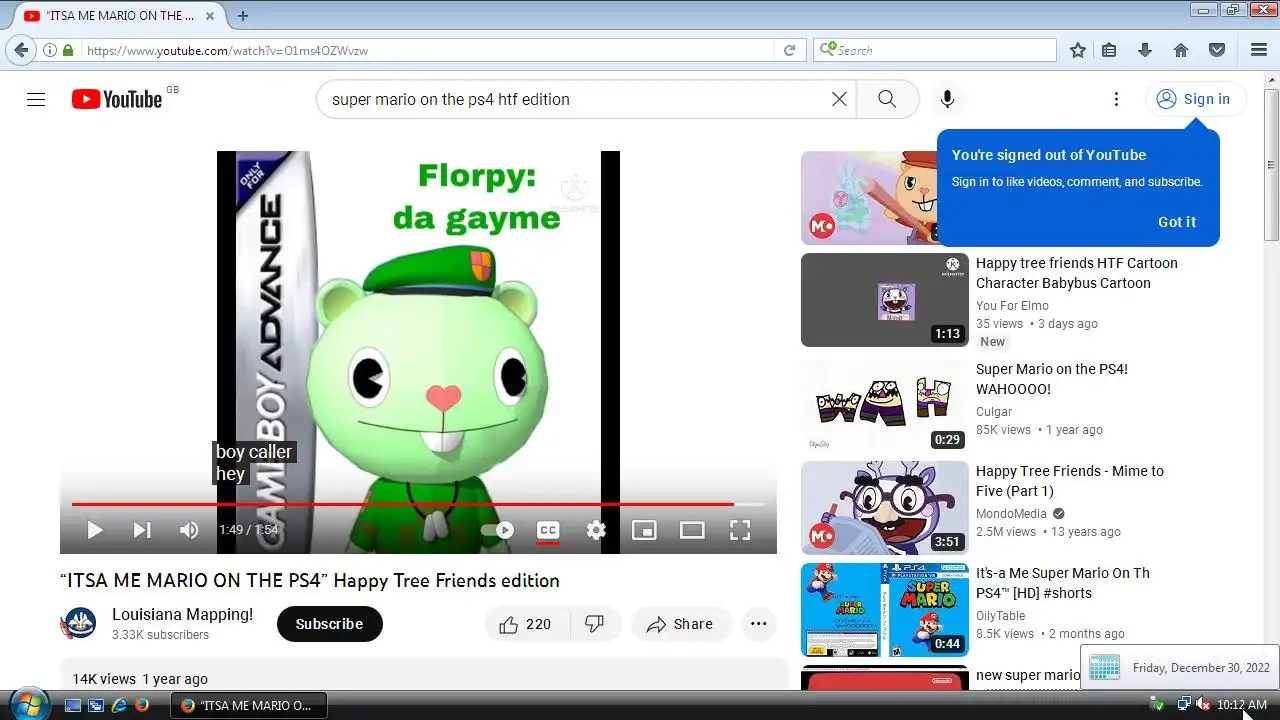Viewport: 1280px width, 720px height.
Task: Switch to theater mode
Action: point(692,530)
